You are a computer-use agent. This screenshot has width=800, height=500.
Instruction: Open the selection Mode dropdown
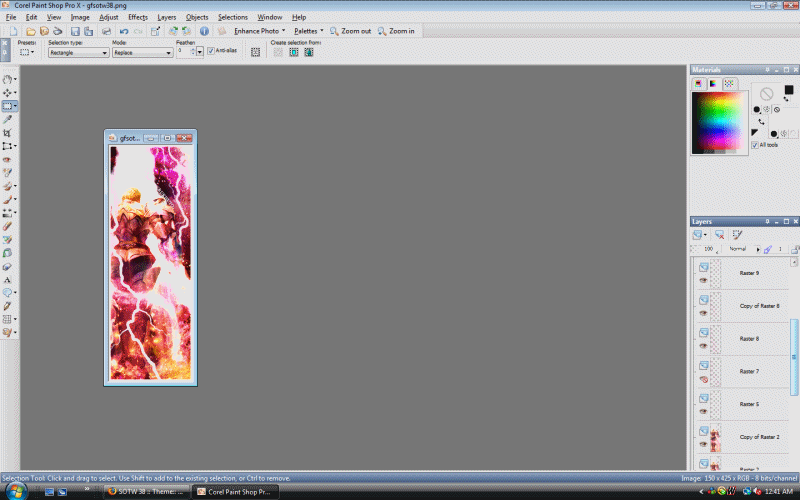[142, 53]
